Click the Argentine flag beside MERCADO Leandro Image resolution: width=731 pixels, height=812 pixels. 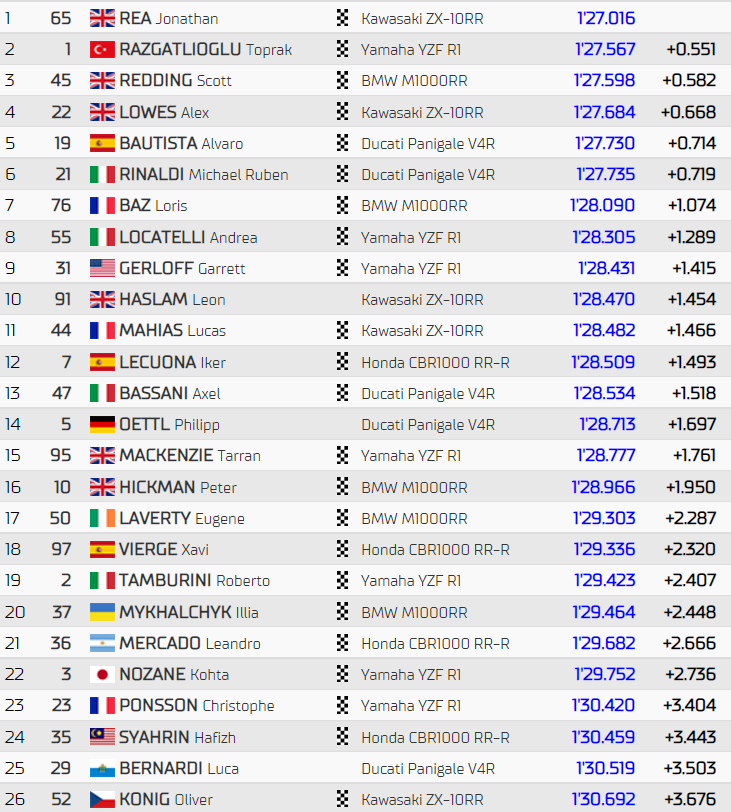point(102,643)
